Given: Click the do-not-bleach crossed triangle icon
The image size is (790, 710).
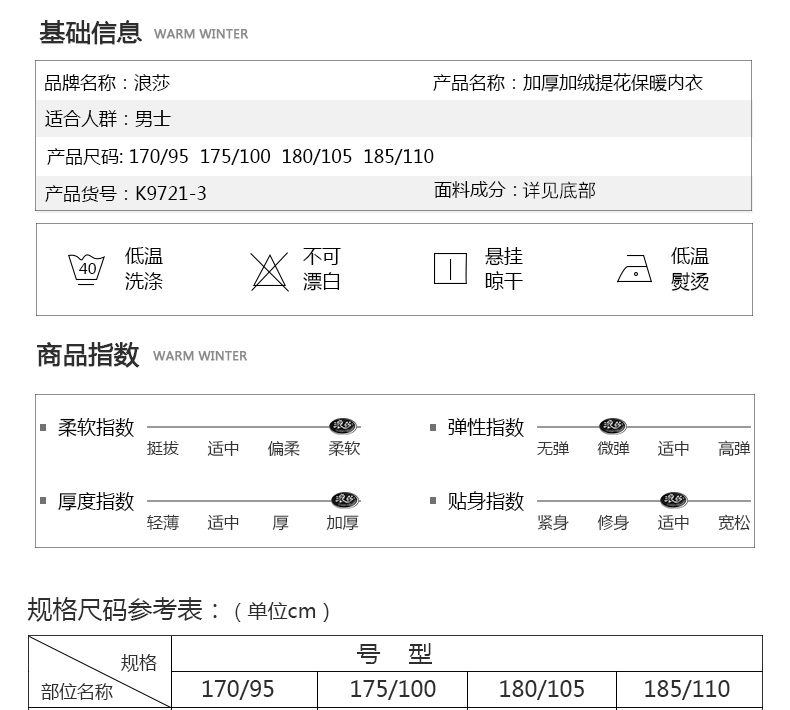Looking at the screenshot, I should coord(269,270).
